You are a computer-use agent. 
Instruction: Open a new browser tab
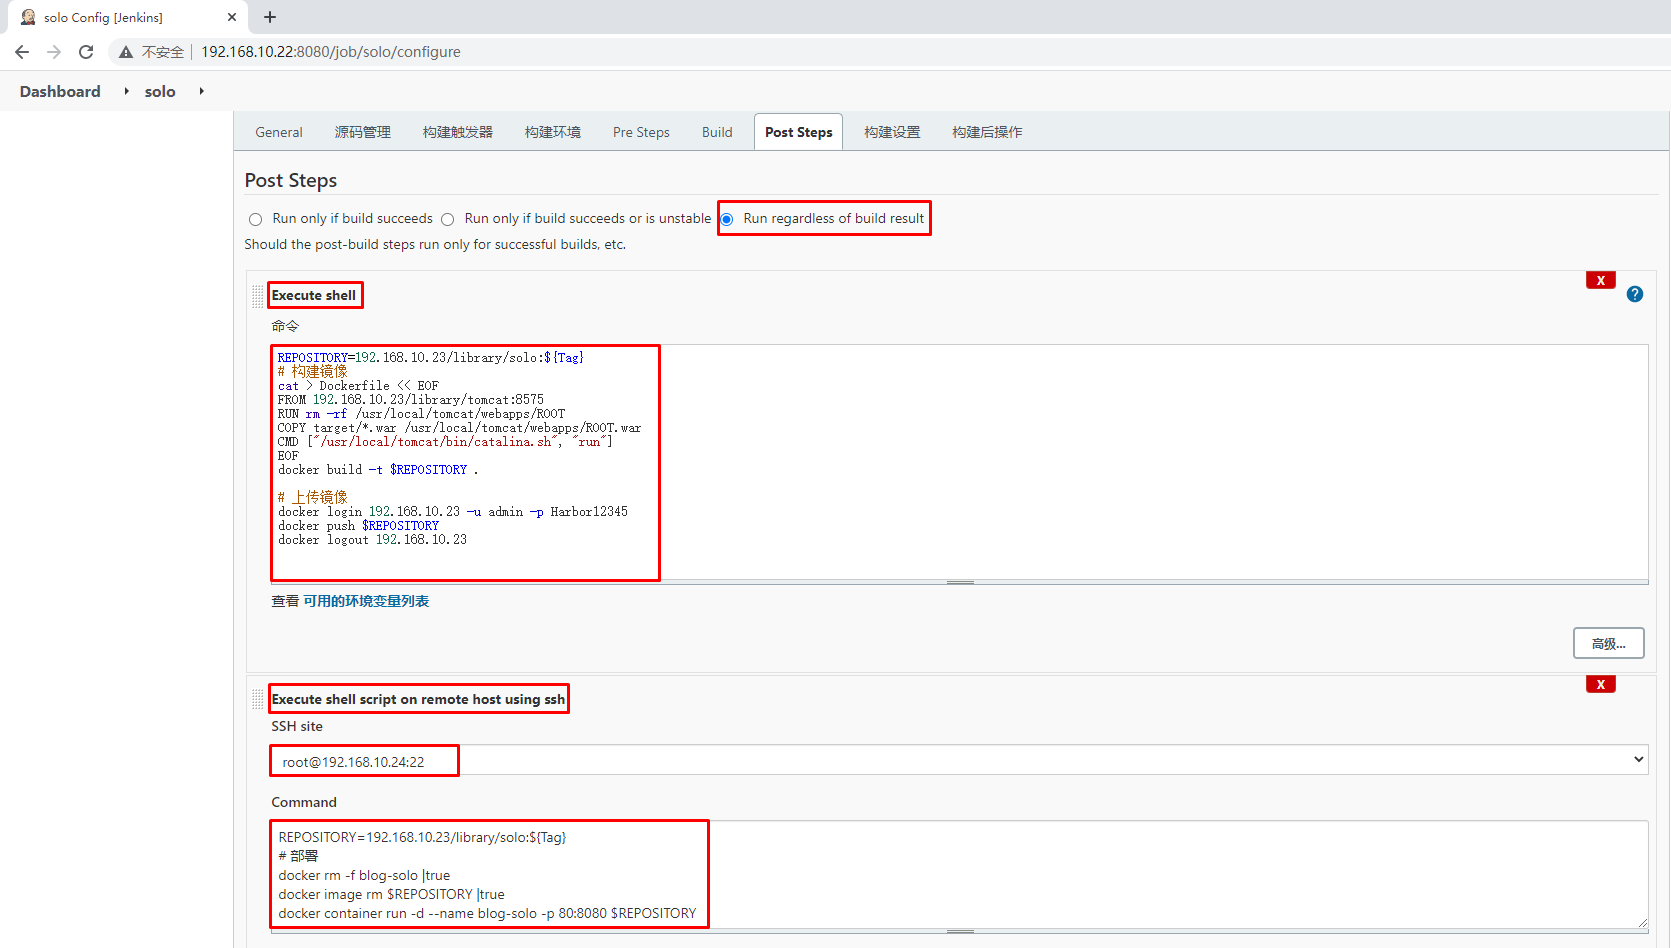(270, 17)
